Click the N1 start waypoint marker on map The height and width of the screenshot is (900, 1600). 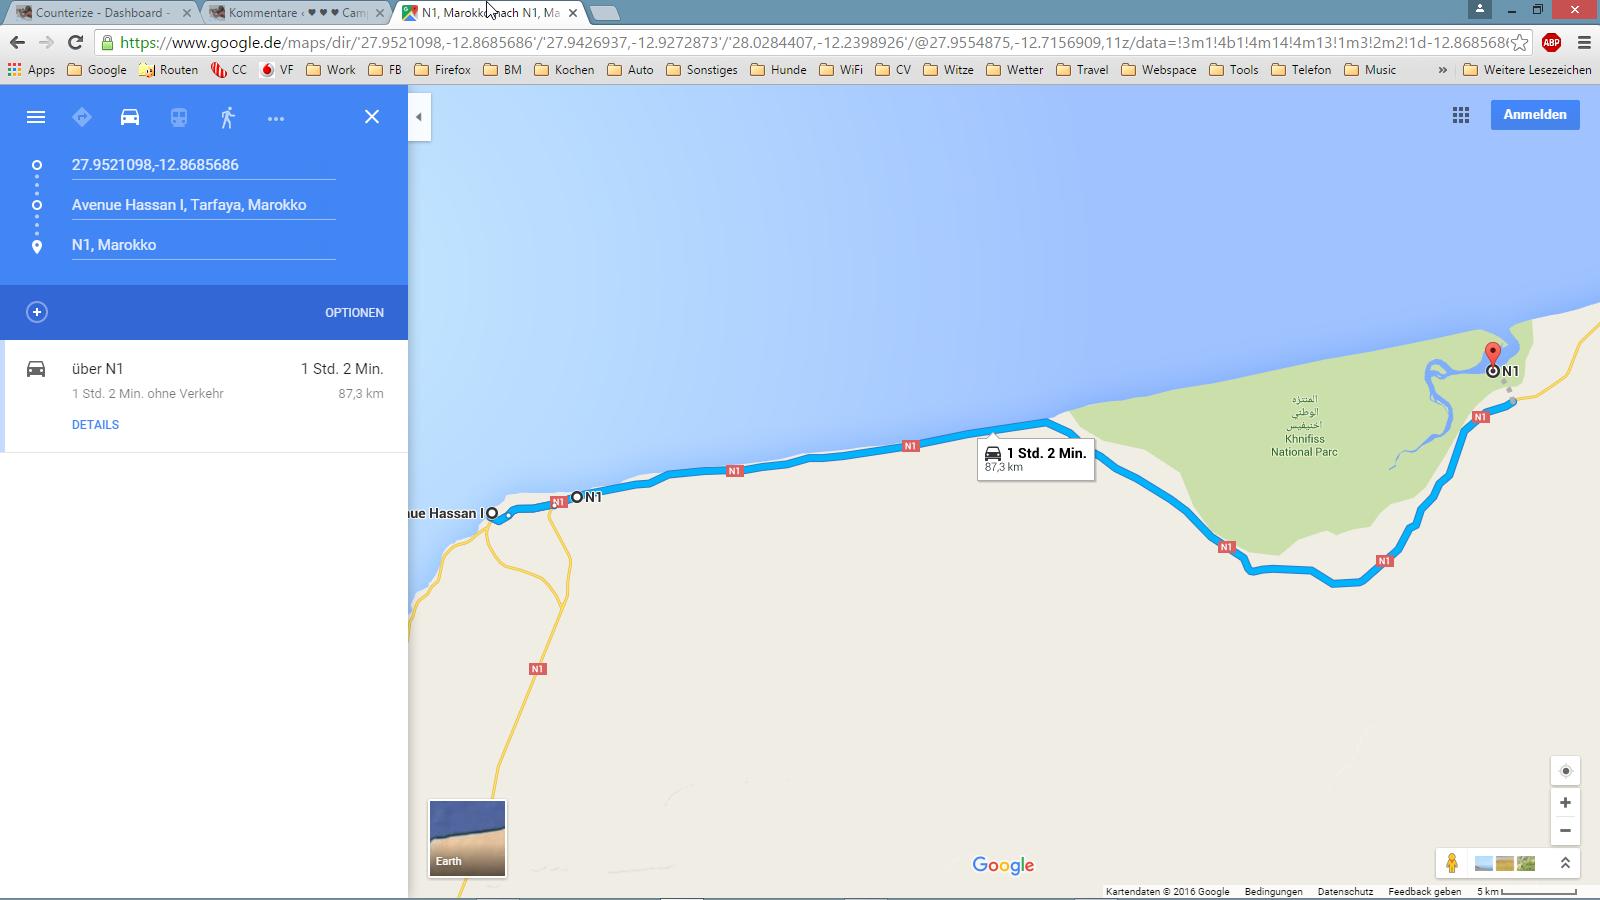(577, 497)
